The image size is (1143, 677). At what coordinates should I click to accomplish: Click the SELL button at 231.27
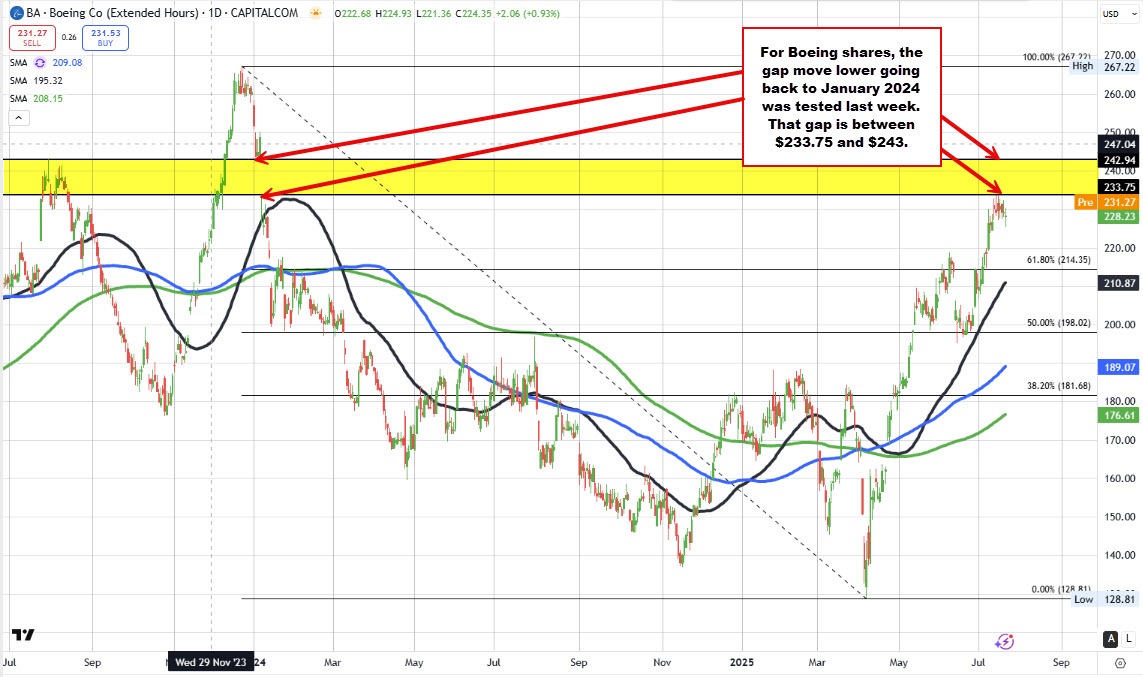pyautogui.click(x=32, y=38)
